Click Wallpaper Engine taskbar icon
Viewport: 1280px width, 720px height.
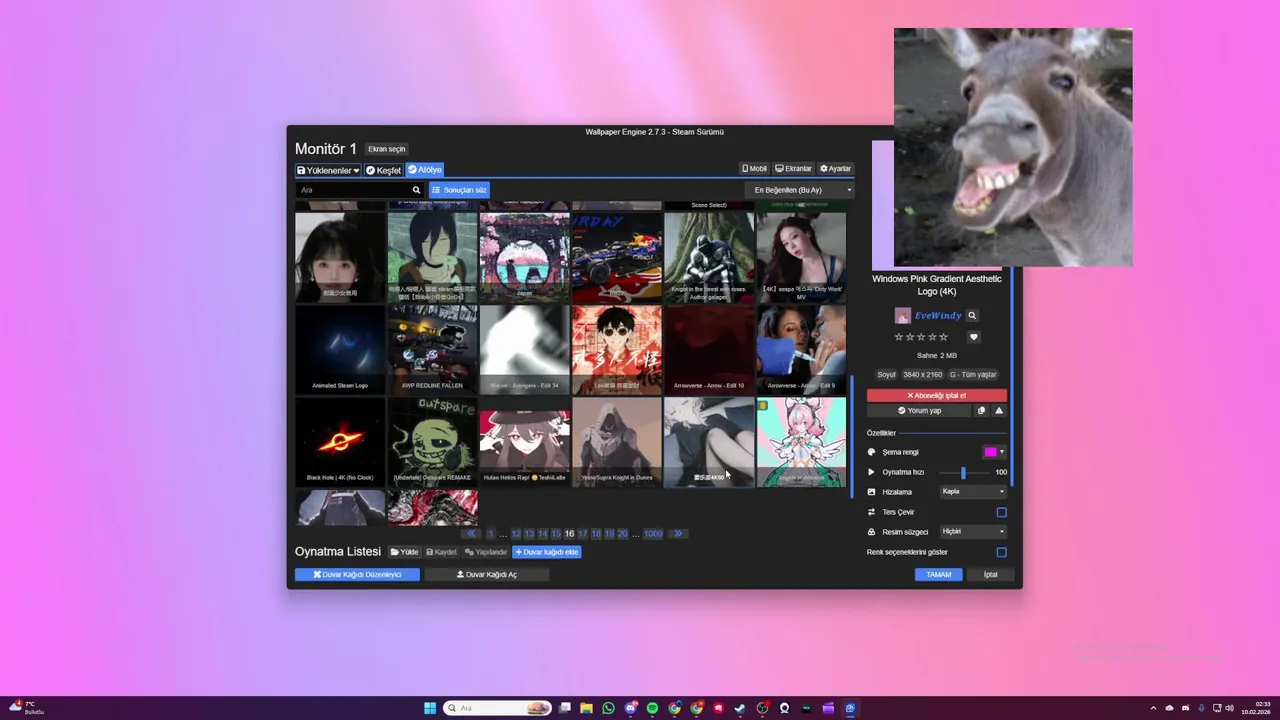coord(850,708)
